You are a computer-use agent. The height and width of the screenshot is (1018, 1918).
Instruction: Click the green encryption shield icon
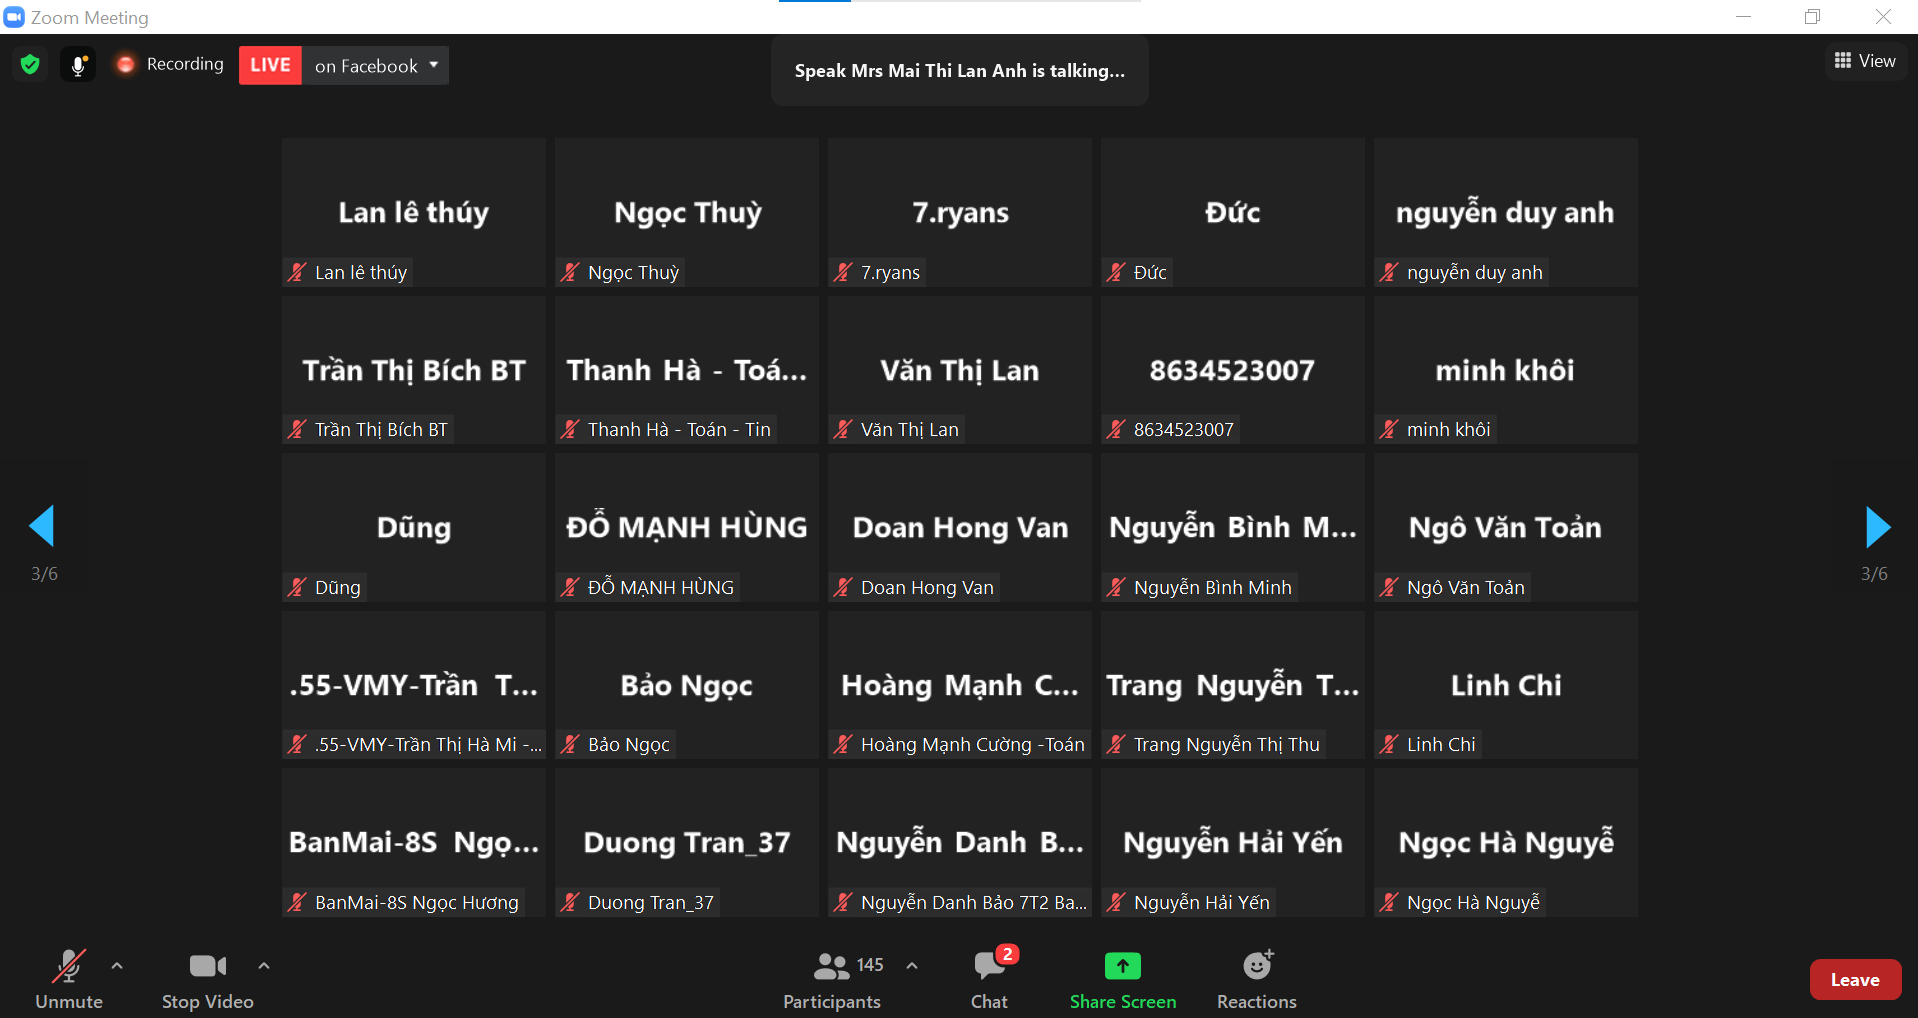pyautogui.click(x=30, y=65)
